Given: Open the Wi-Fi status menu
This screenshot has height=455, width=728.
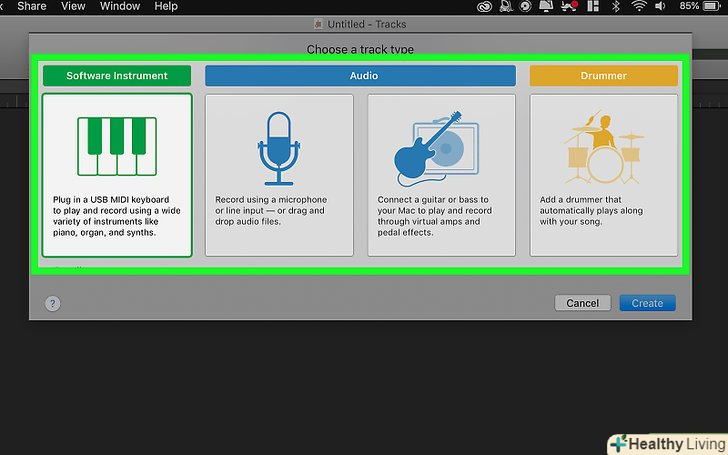Looking at the screenshot, I should click(639, 6).
